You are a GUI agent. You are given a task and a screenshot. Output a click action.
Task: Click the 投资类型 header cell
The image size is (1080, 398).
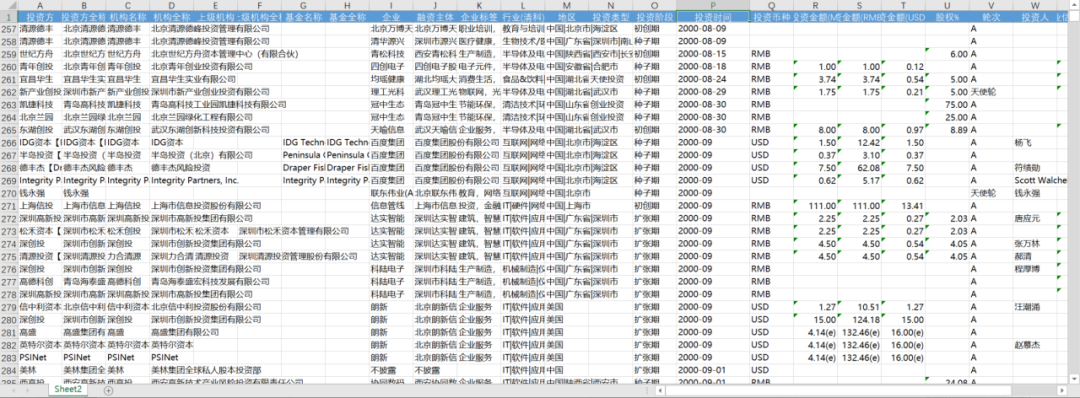click(610, 17)
